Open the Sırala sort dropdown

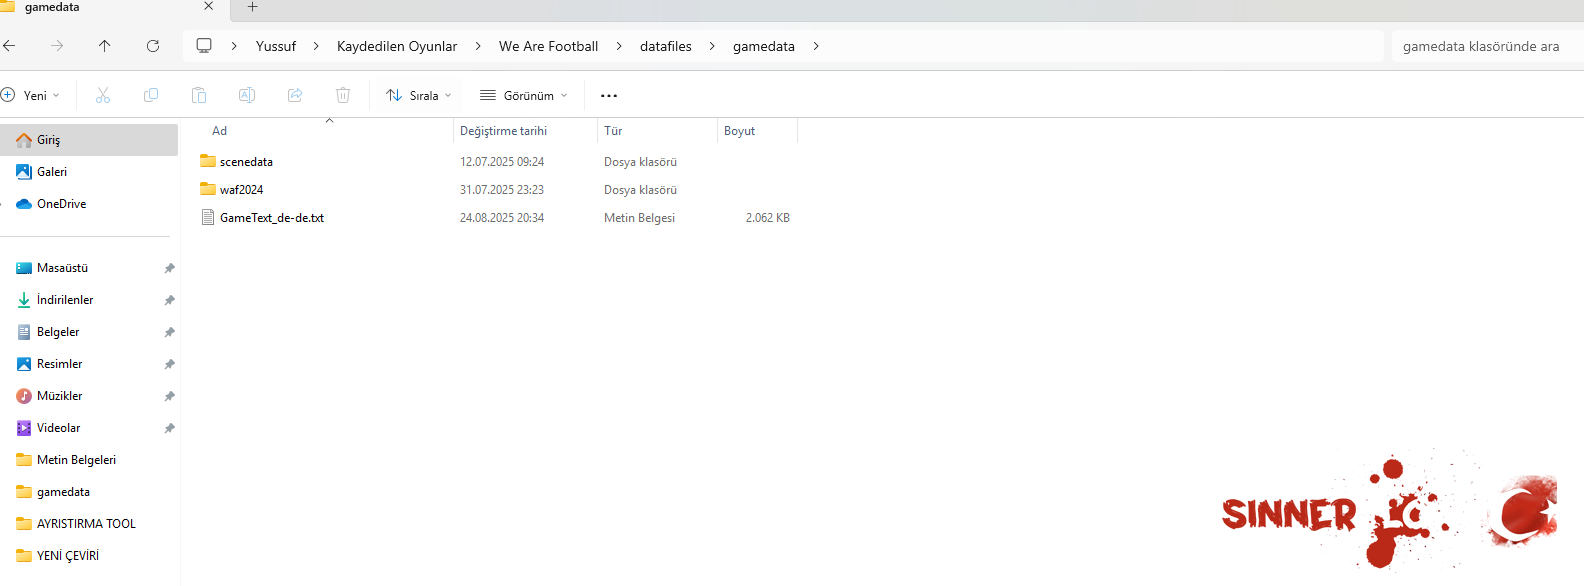coord(419,95)
